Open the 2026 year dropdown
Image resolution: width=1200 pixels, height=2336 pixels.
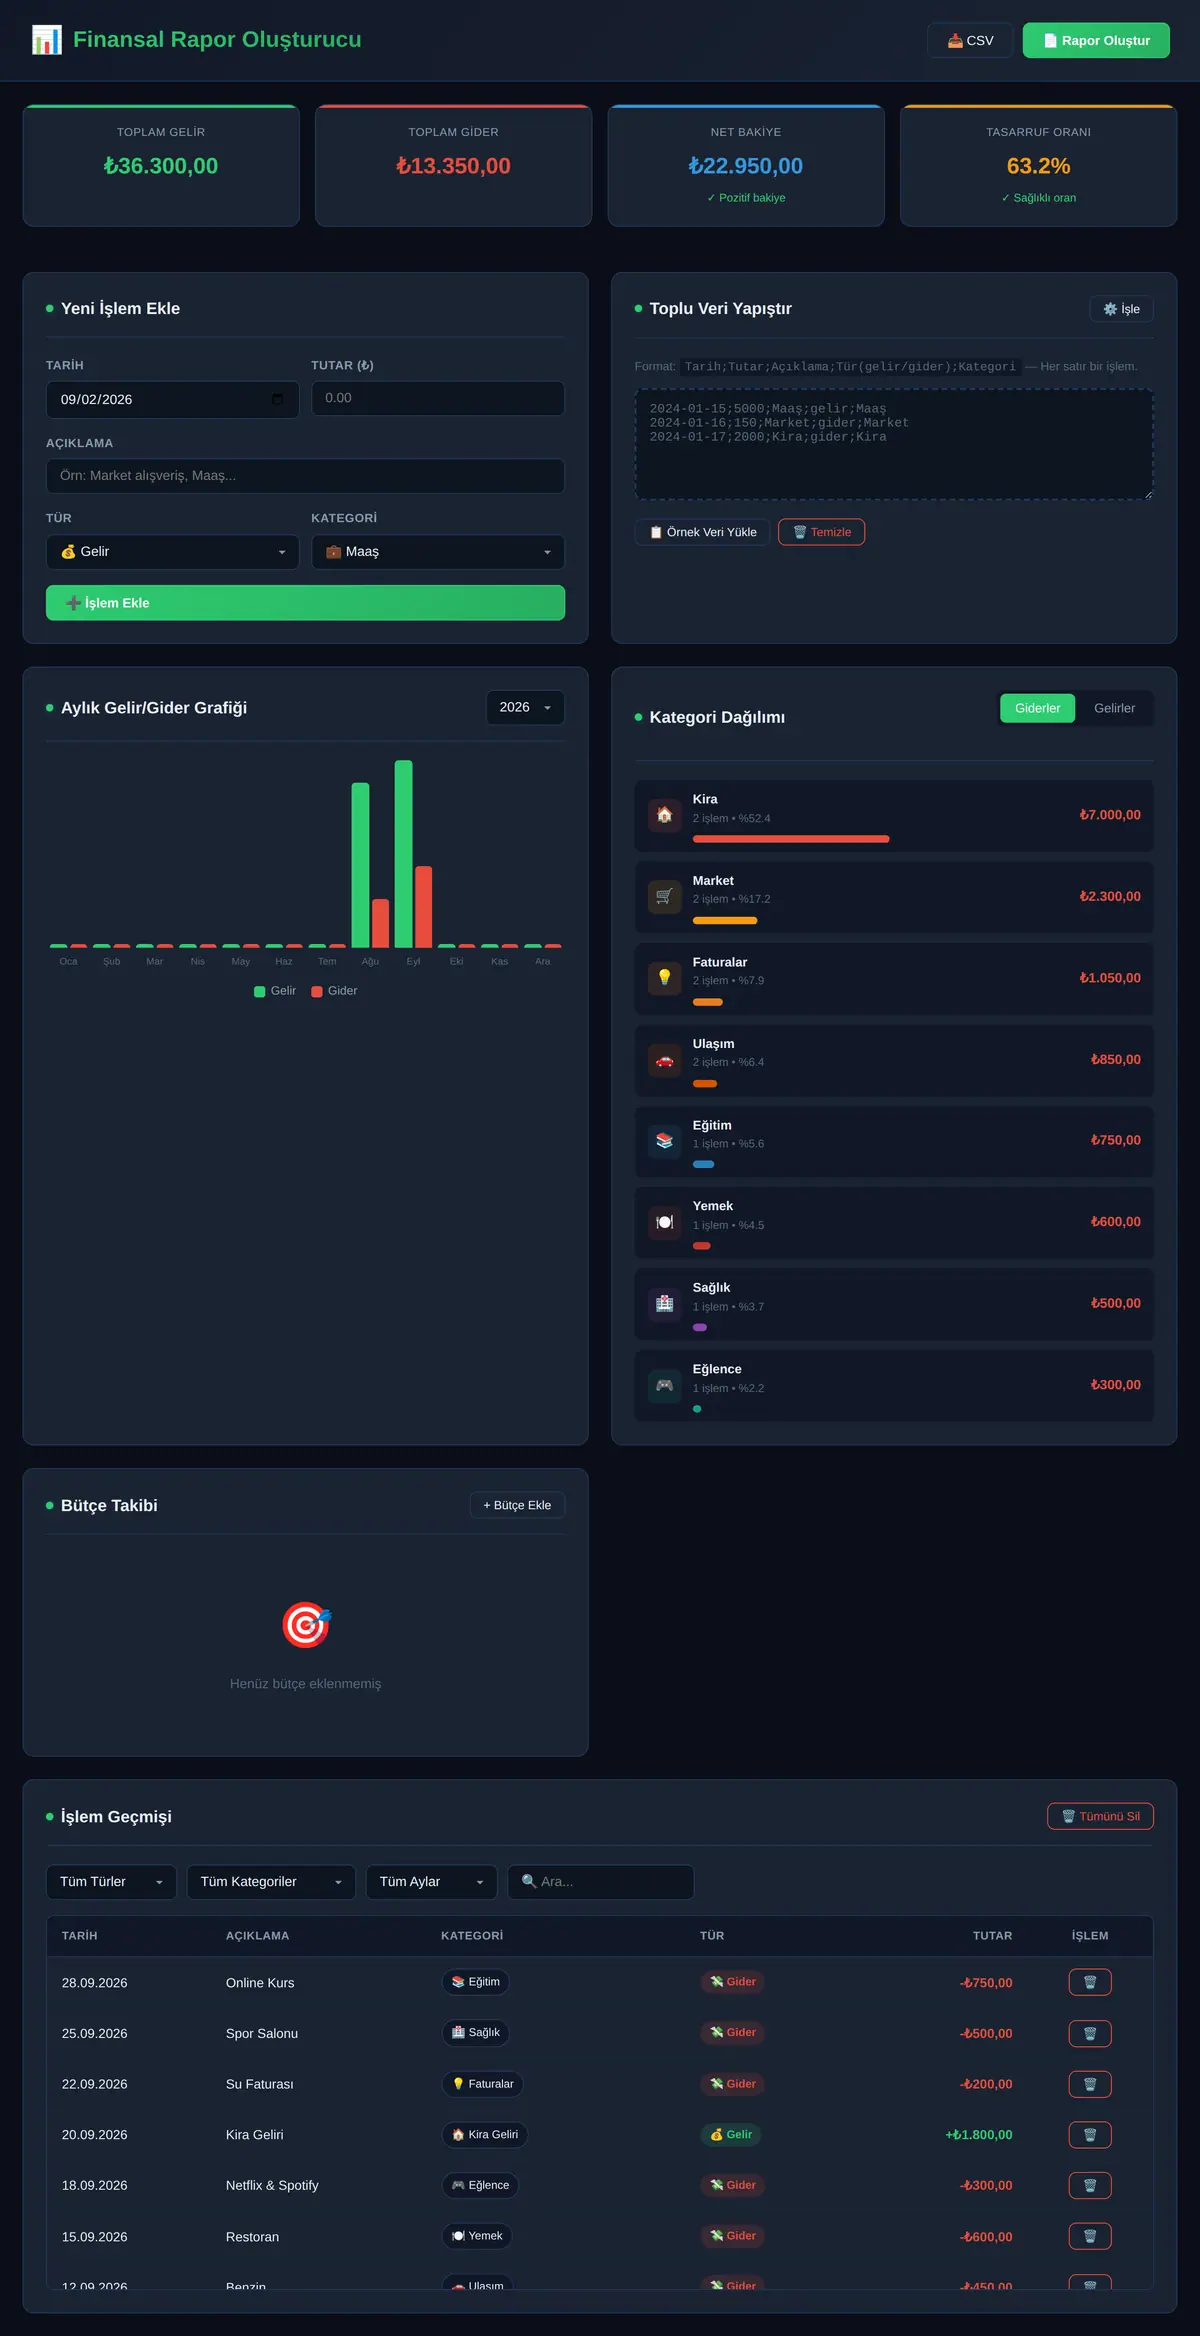(525, 707)
